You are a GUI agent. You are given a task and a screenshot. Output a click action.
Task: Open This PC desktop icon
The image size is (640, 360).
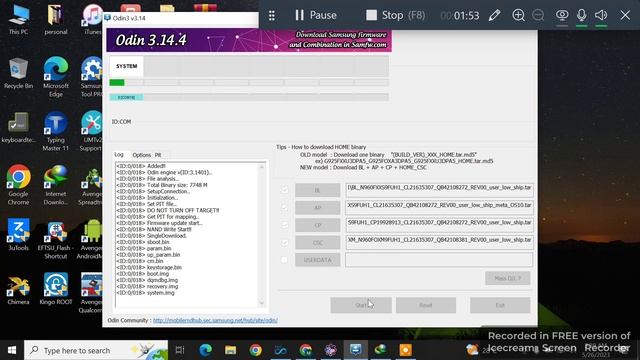[18, 20]
